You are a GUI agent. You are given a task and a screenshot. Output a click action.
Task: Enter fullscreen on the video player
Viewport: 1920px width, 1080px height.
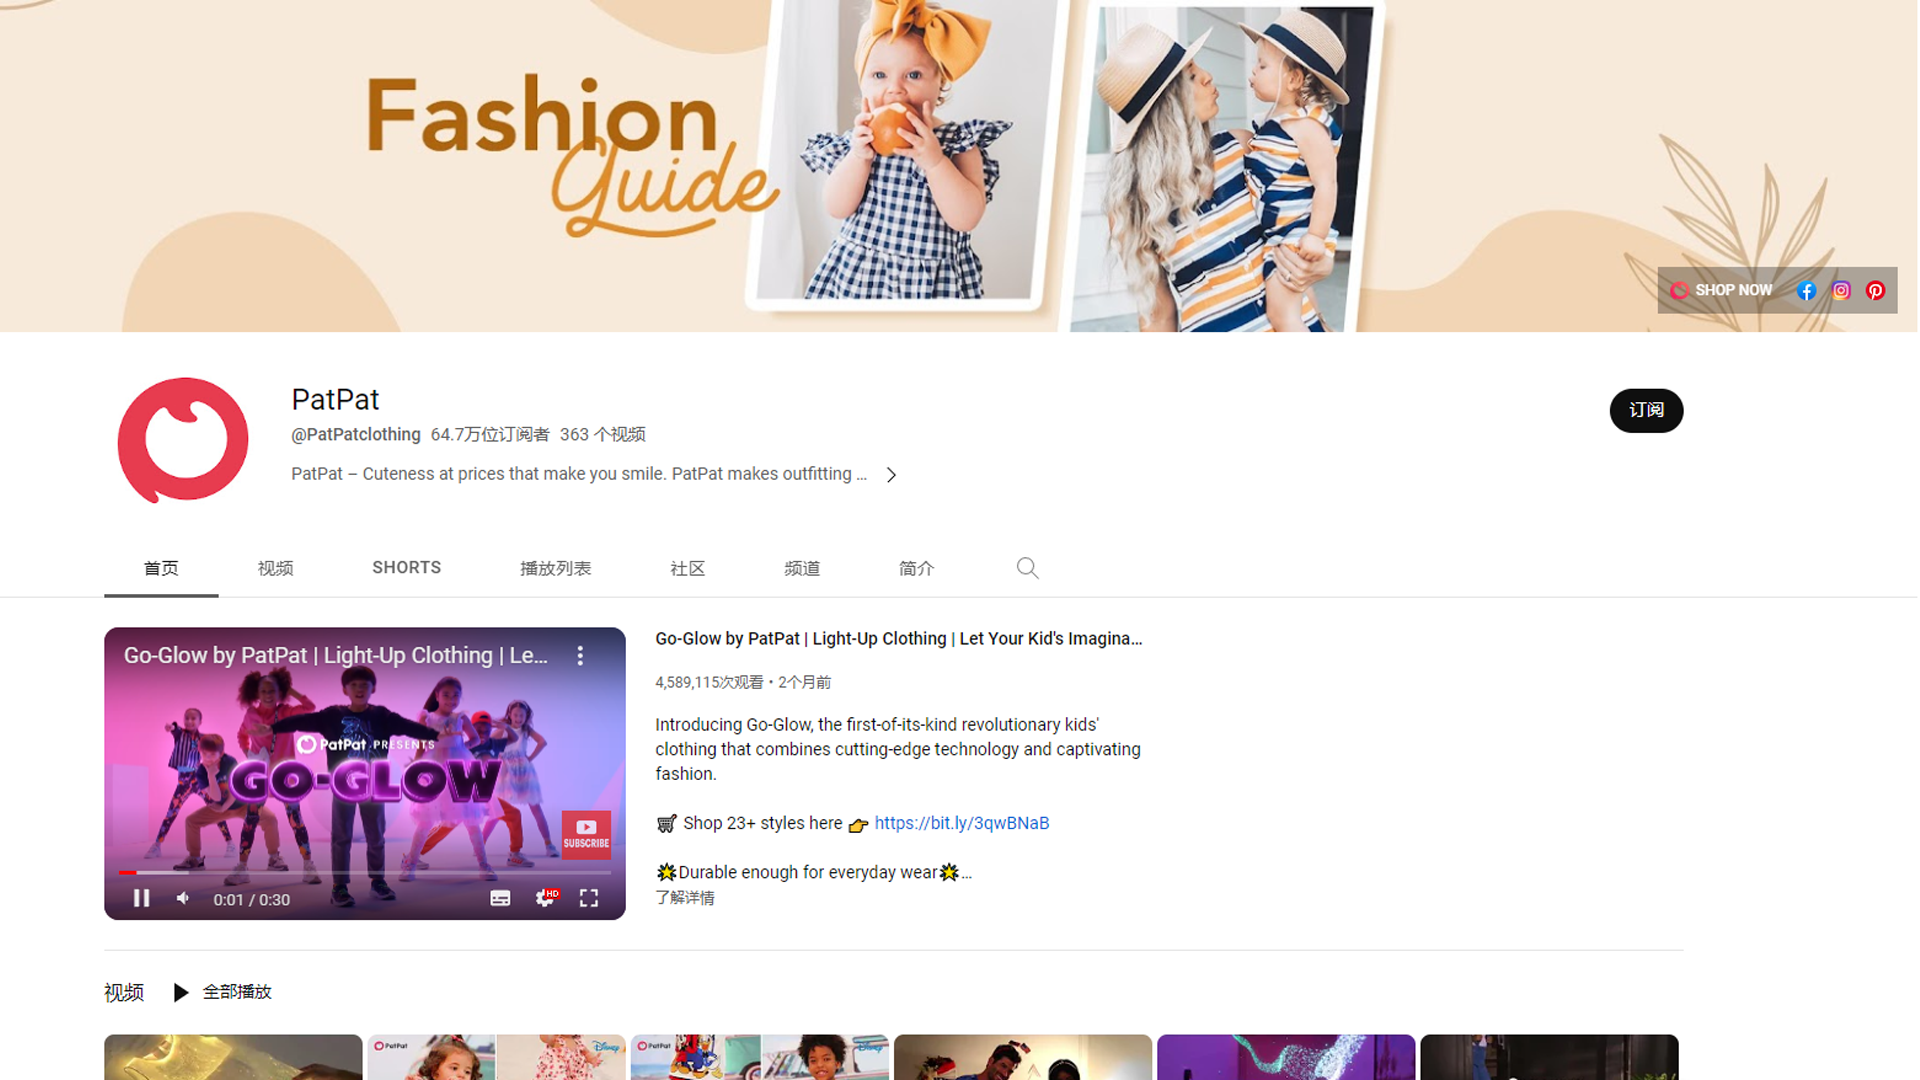[x=589, y=898]
